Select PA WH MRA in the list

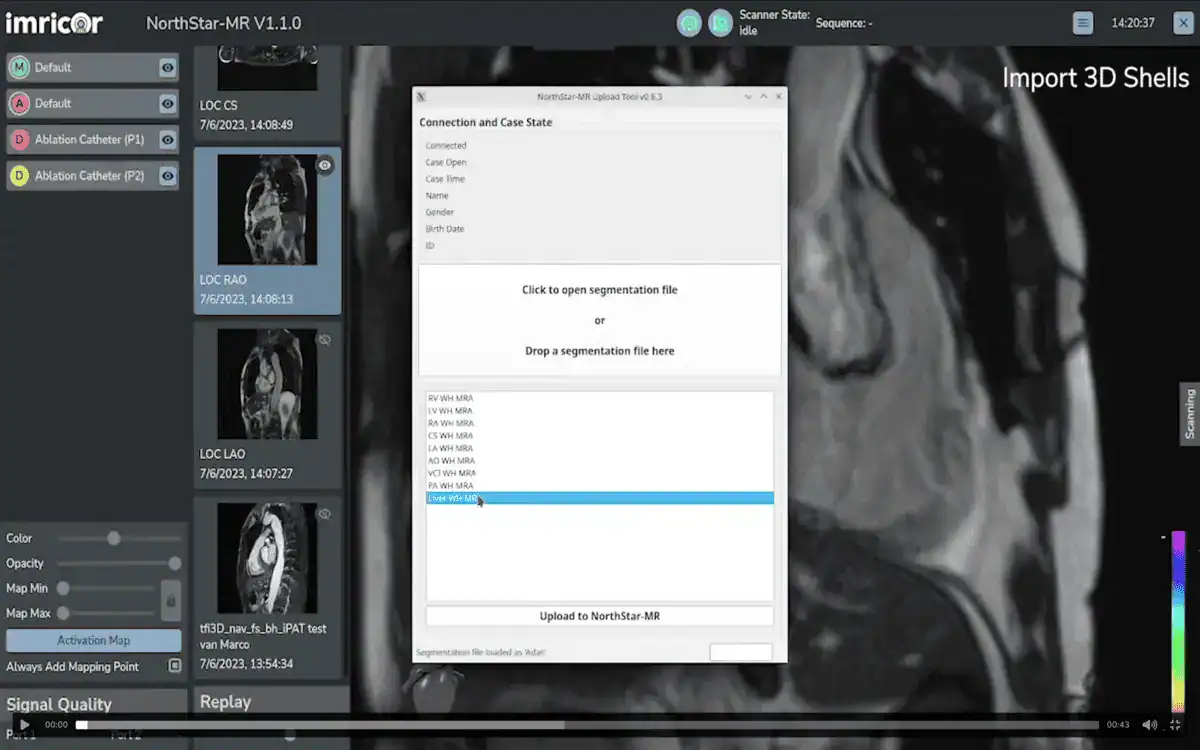point(600,485)
